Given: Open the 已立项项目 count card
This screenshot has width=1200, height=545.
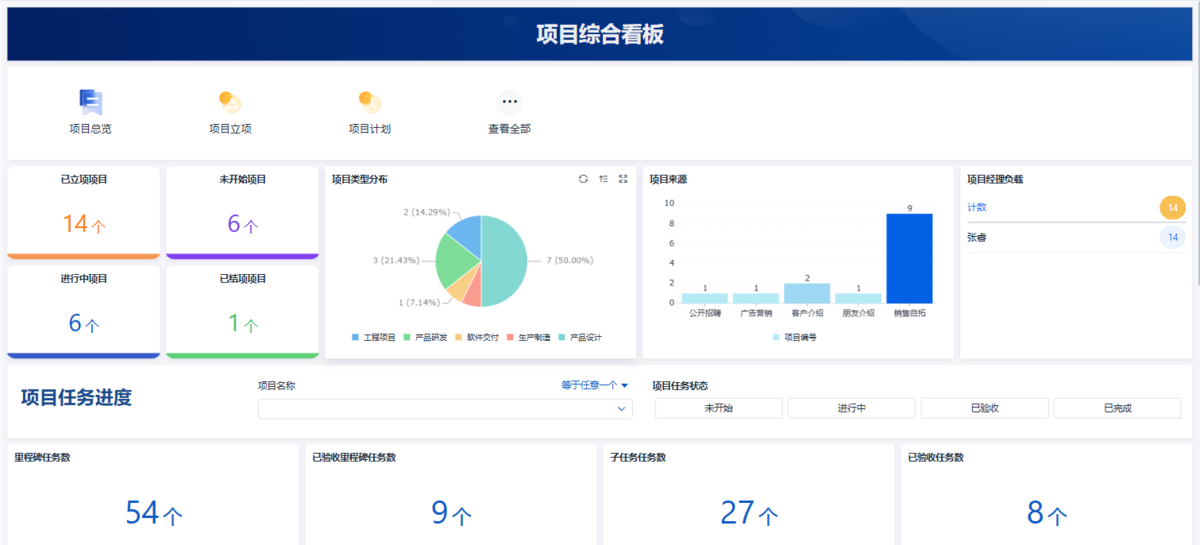Looking at the screenshot, I should point(83,212).
